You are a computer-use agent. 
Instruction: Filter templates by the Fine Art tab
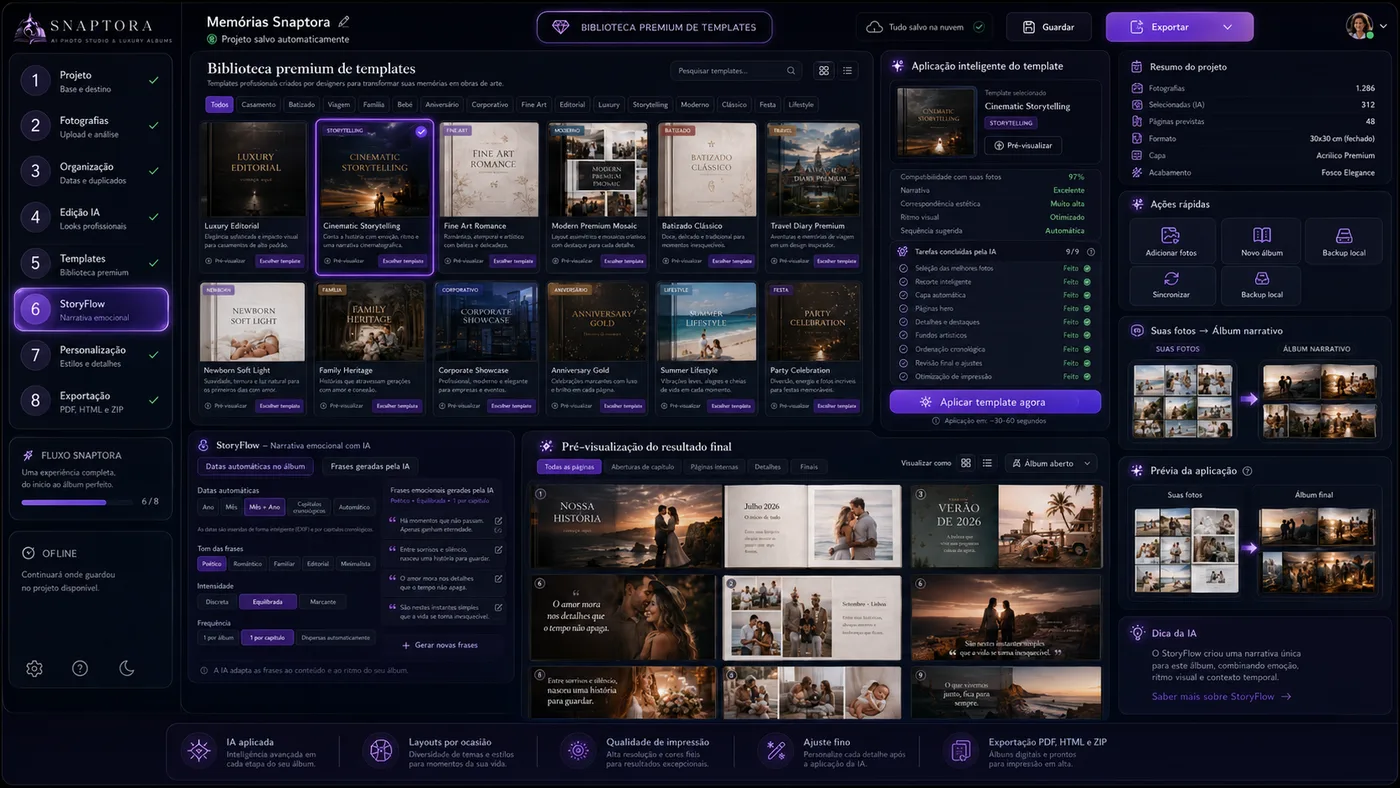click(x=534, y=104)
